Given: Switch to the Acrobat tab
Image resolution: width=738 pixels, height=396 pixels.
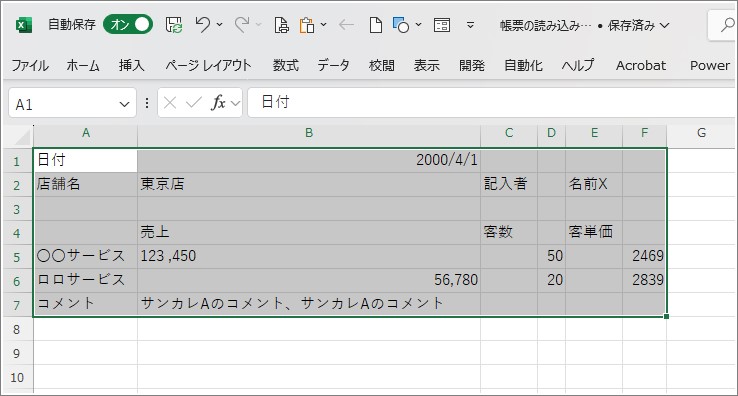Looking at the screenshot, I should pos(641,65).
